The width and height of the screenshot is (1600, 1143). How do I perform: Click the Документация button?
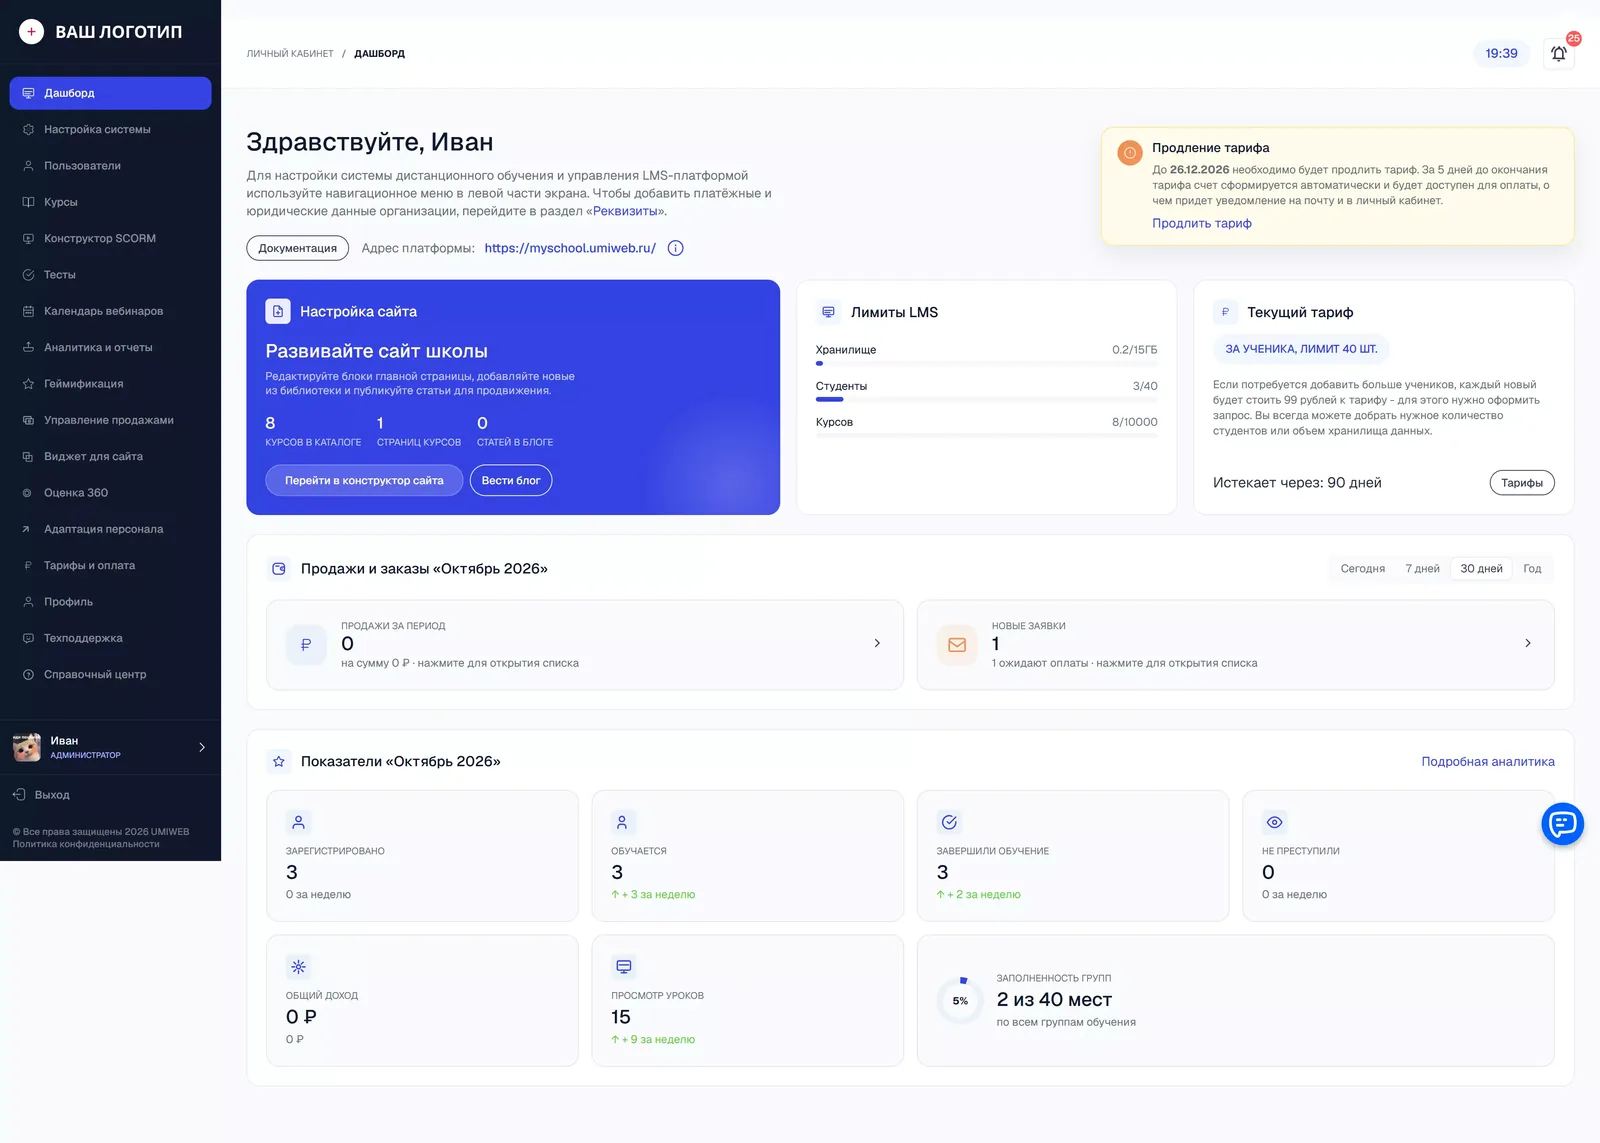(x=298, y=248)
